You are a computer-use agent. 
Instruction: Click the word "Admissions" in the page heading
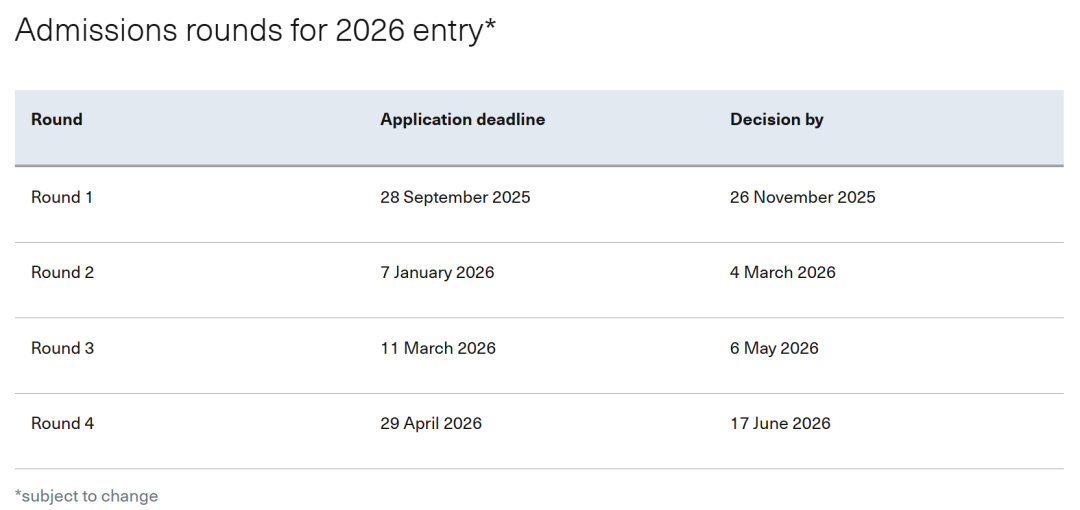coord(96,30)
